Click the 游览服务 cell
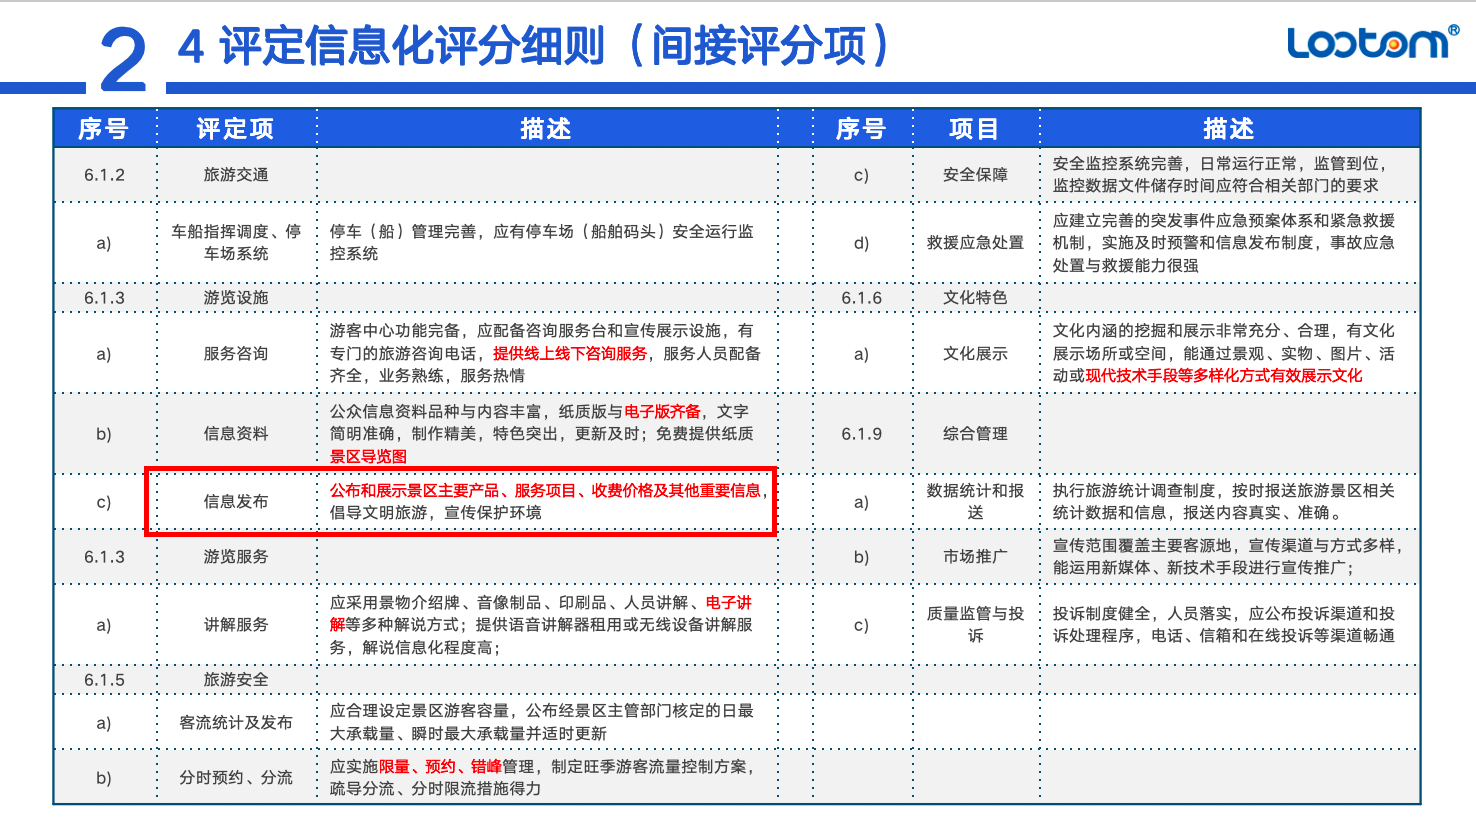1476x832 pixels. (236, 557)
